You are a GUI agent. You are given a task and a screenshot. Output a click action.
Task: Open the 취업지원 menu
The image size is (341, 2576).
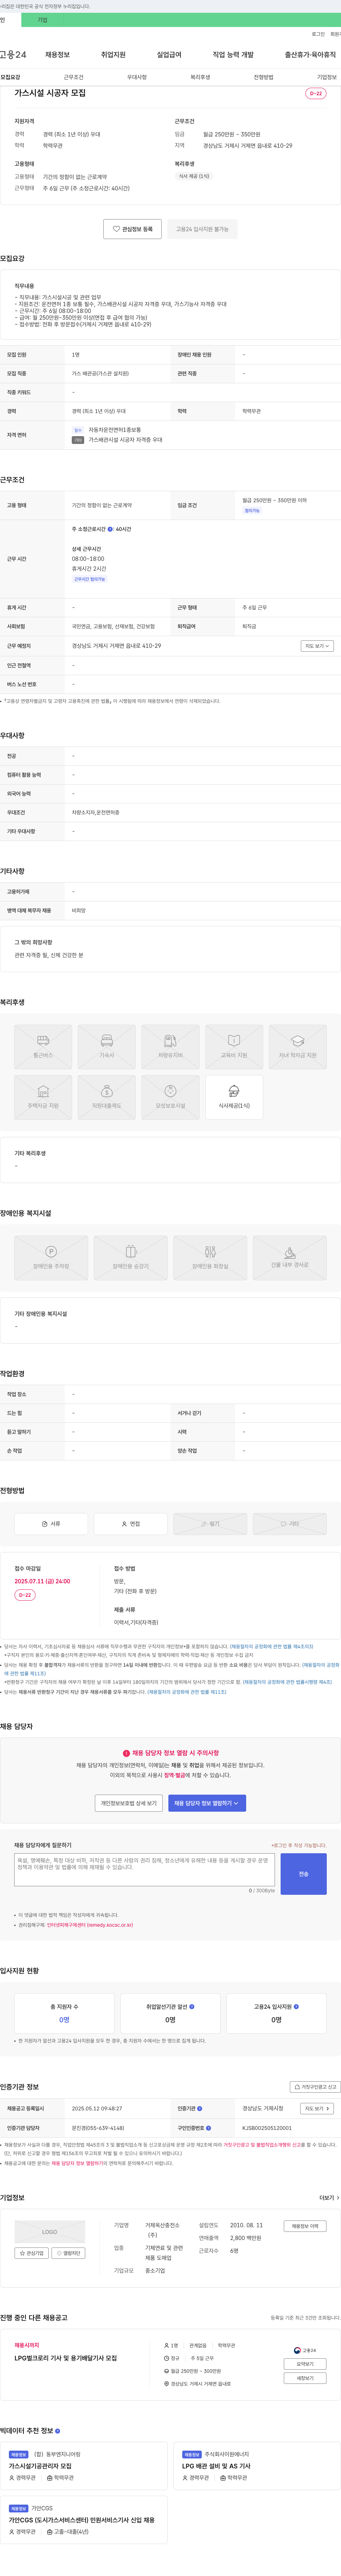pos(113,55)
